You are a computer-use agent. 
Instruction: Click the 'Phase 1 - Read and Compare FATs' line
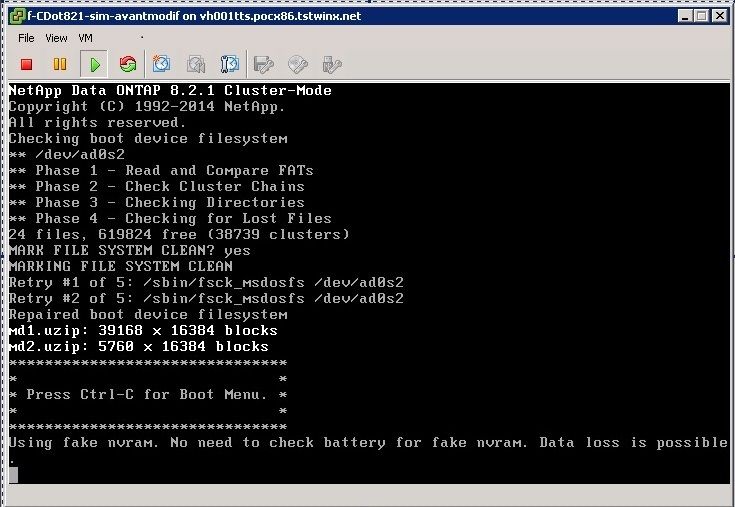click(161, 171)
